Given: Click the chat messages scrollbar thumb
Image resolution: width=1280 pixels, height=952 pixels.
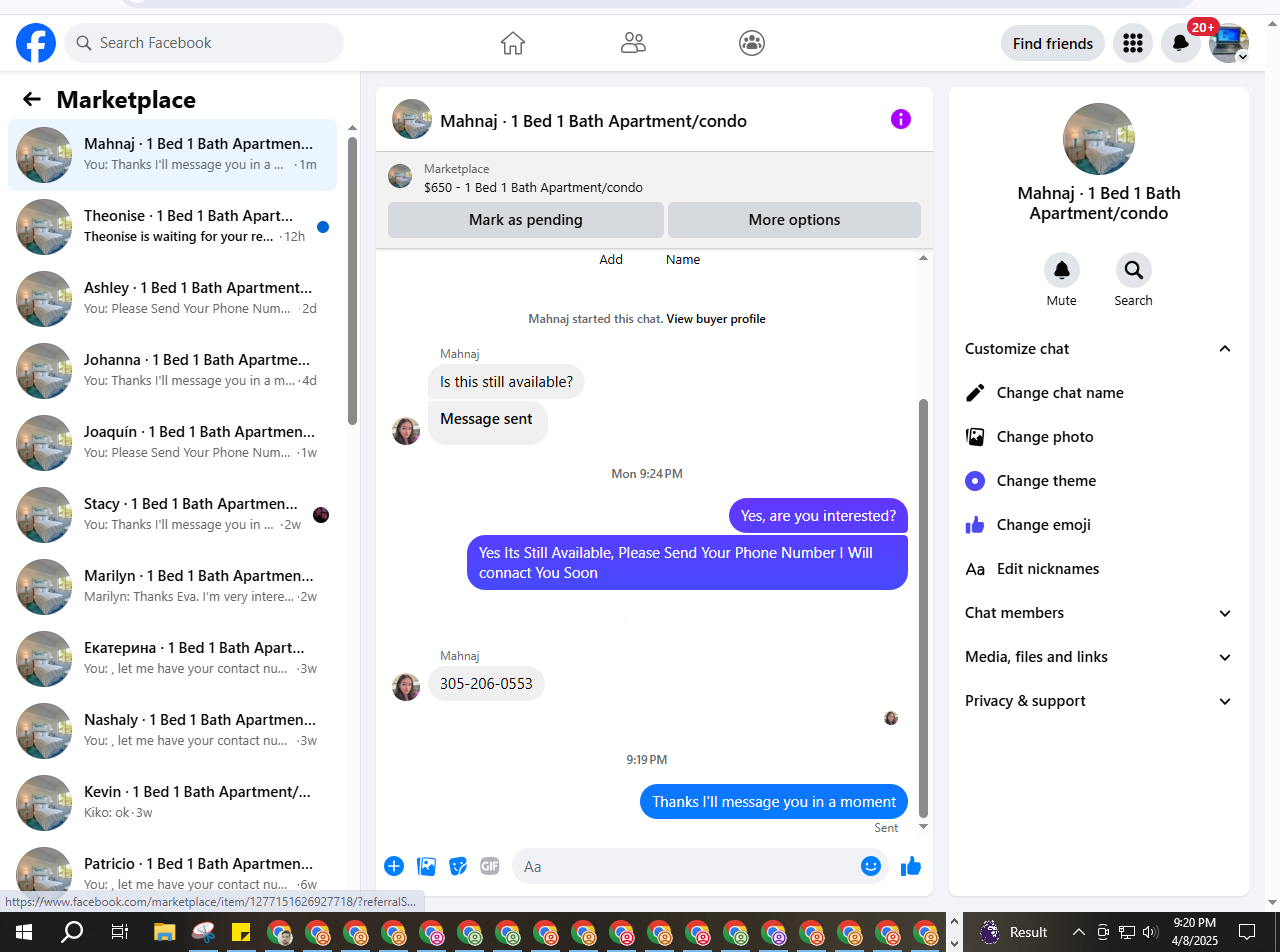Looking at the screenshot, I should pyautogui.click(x=923, y=607).
